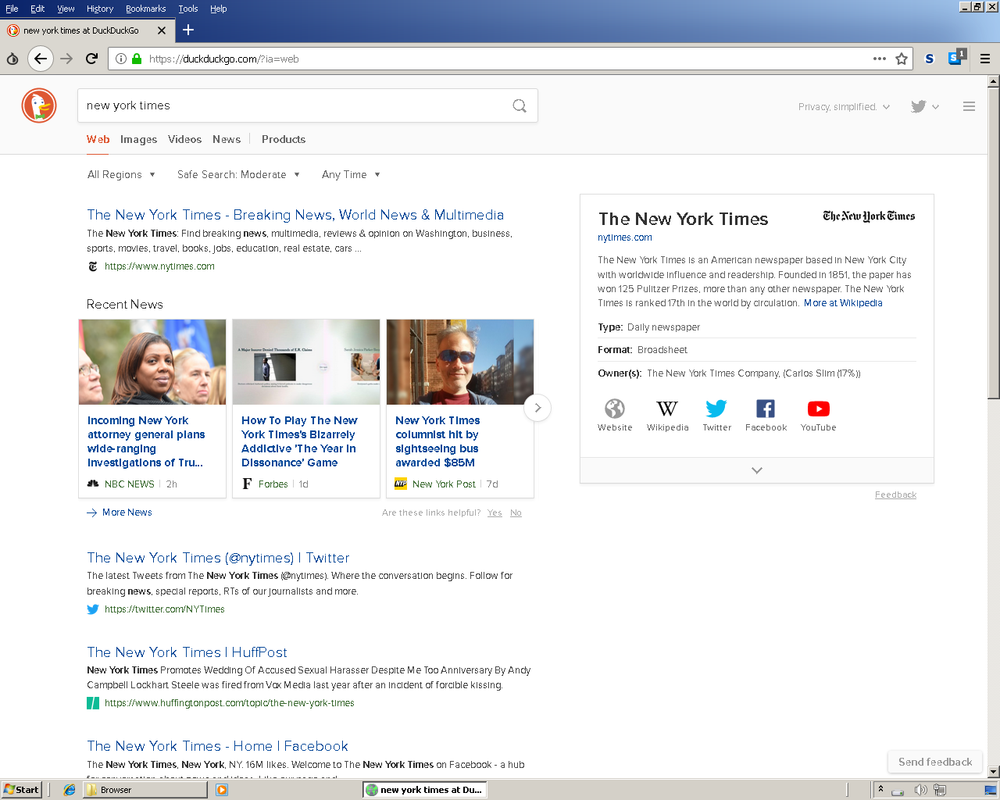The width and height of the screenshot is (1000, 800).
Task: Open site information circle-i icon
Action: click(121, 59)
